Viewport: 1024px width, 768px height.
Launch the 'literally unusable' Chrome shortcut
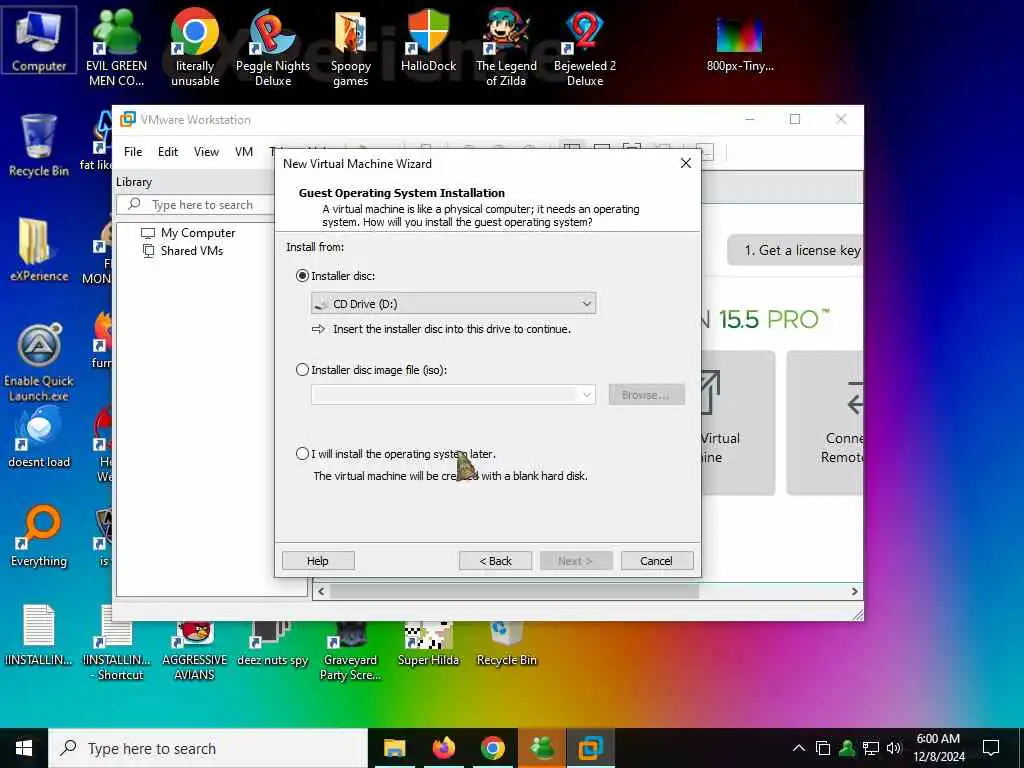[x=195, y=47]
